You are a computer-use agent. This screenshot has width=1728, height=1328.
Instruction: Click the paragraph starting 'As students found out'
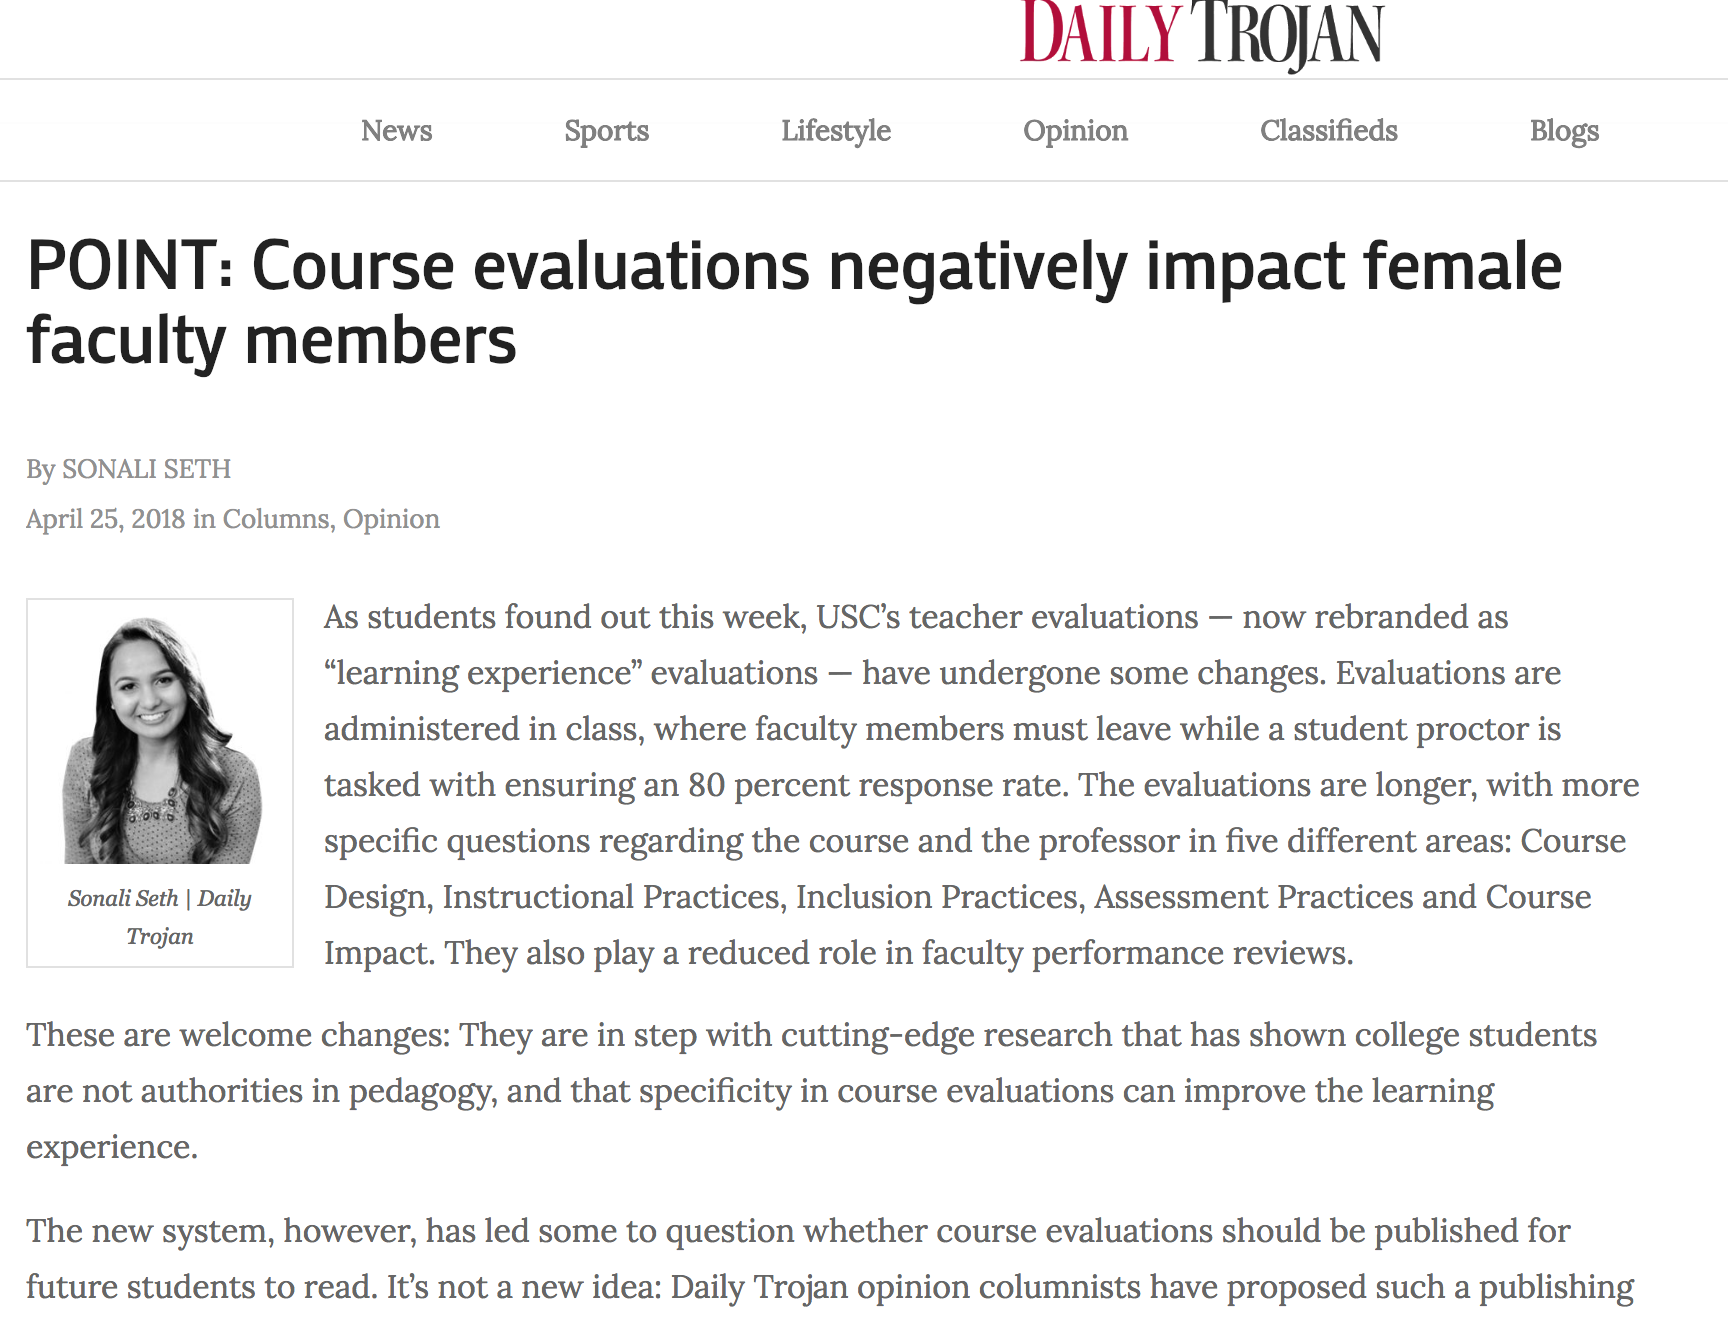pos(981,785)
